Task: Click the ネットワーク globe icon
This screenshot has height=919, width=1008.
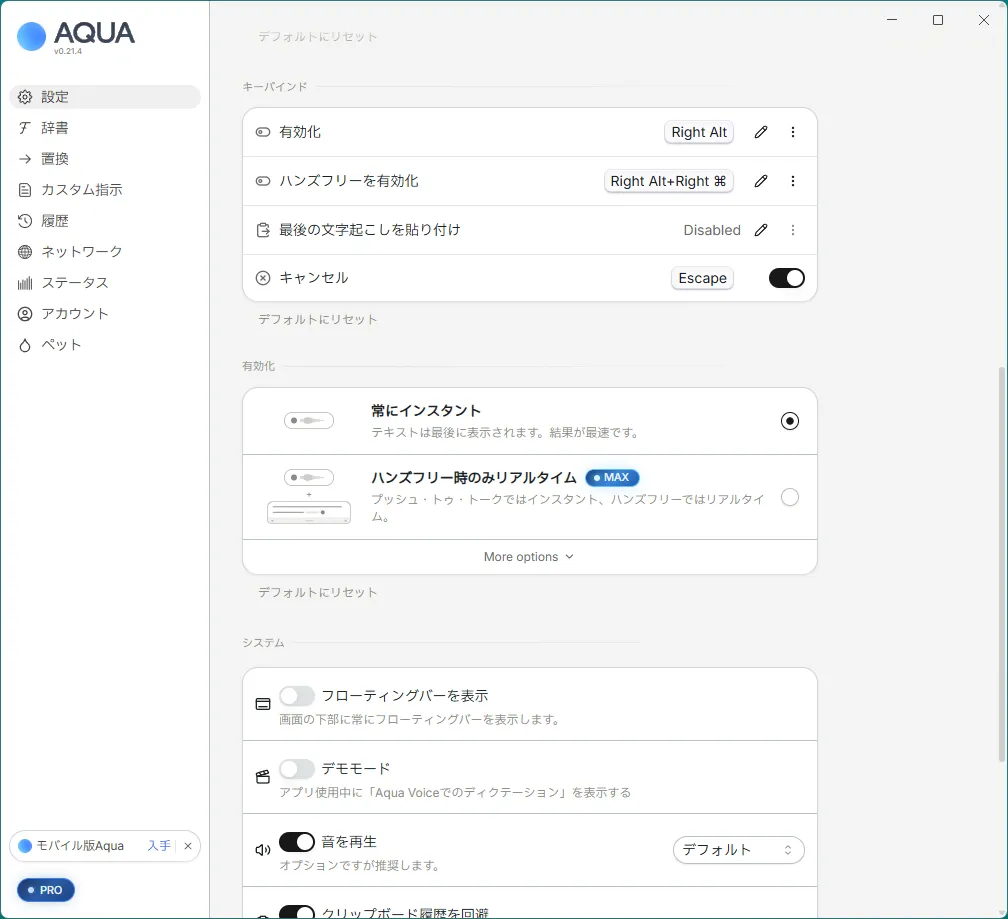Action: click(x=25, y=252)
